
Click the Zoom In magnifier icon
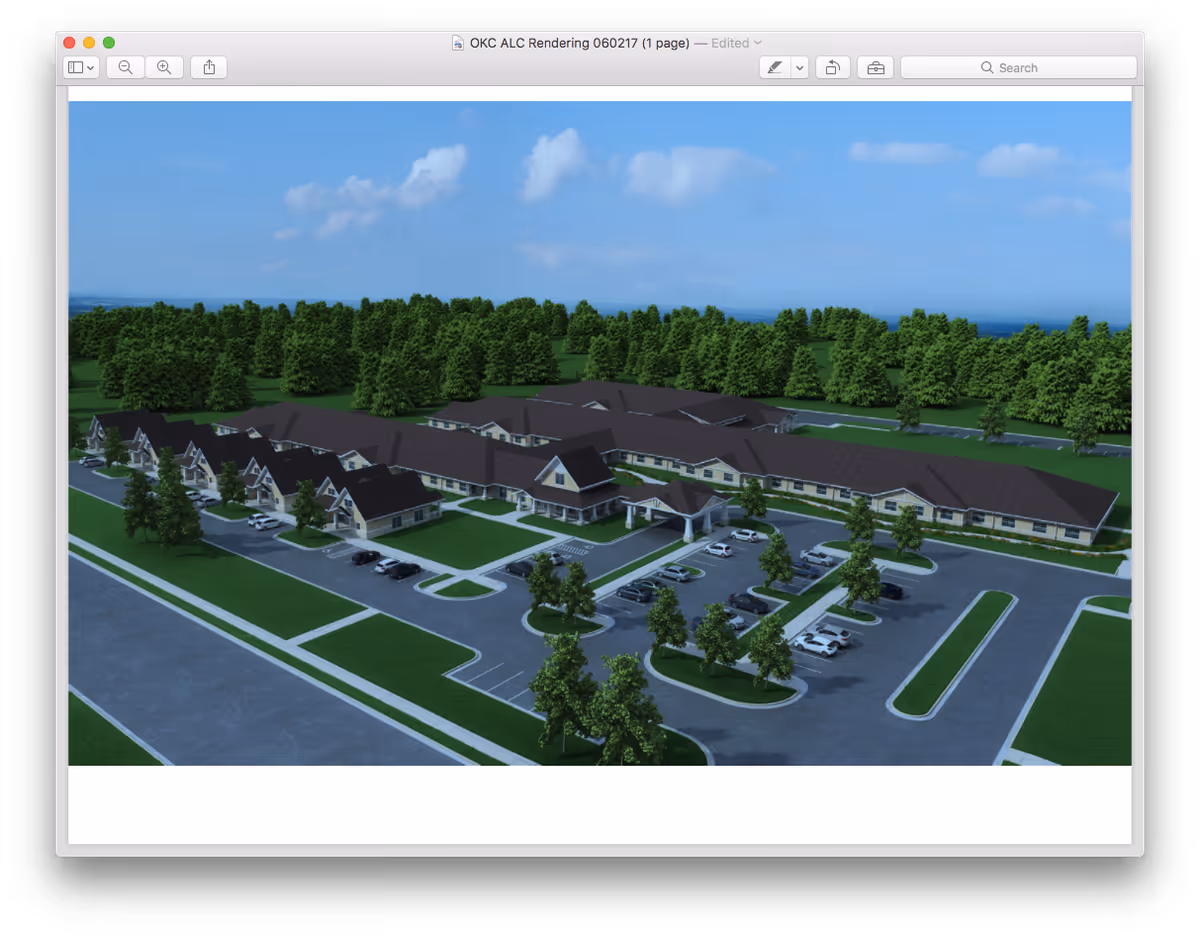pyautogui.click(x=164, y=68)
